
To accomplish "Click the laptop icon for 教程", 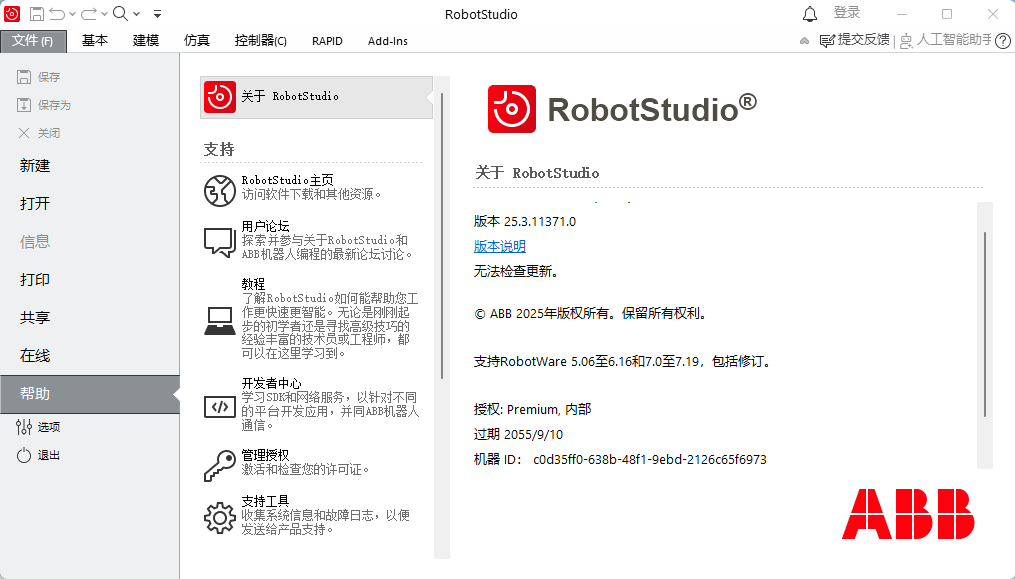I will [219, 320].
